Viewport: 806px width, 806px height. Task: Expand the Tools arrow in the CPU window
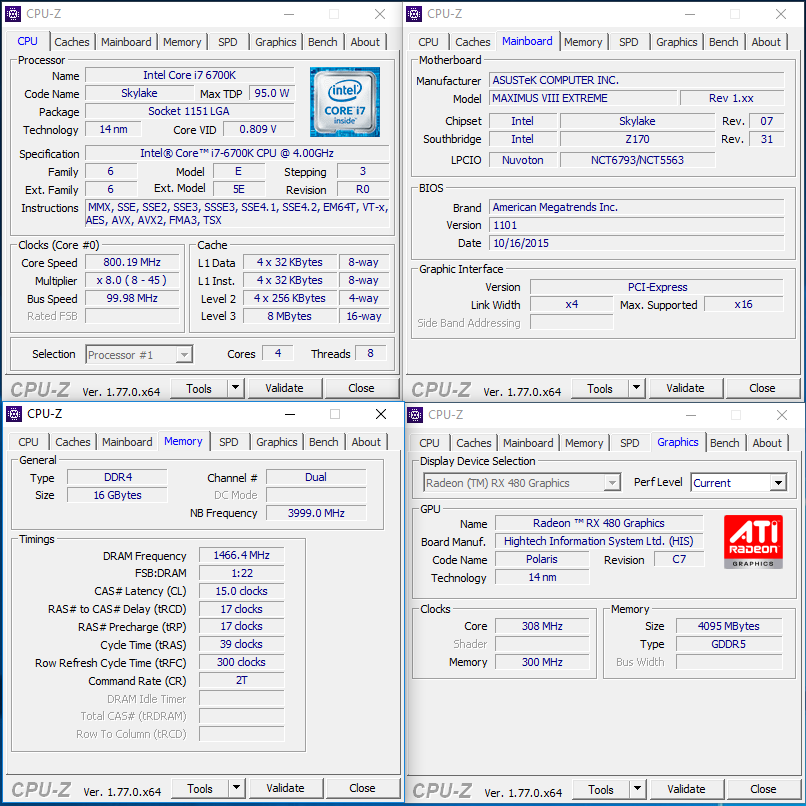[235, 388]
